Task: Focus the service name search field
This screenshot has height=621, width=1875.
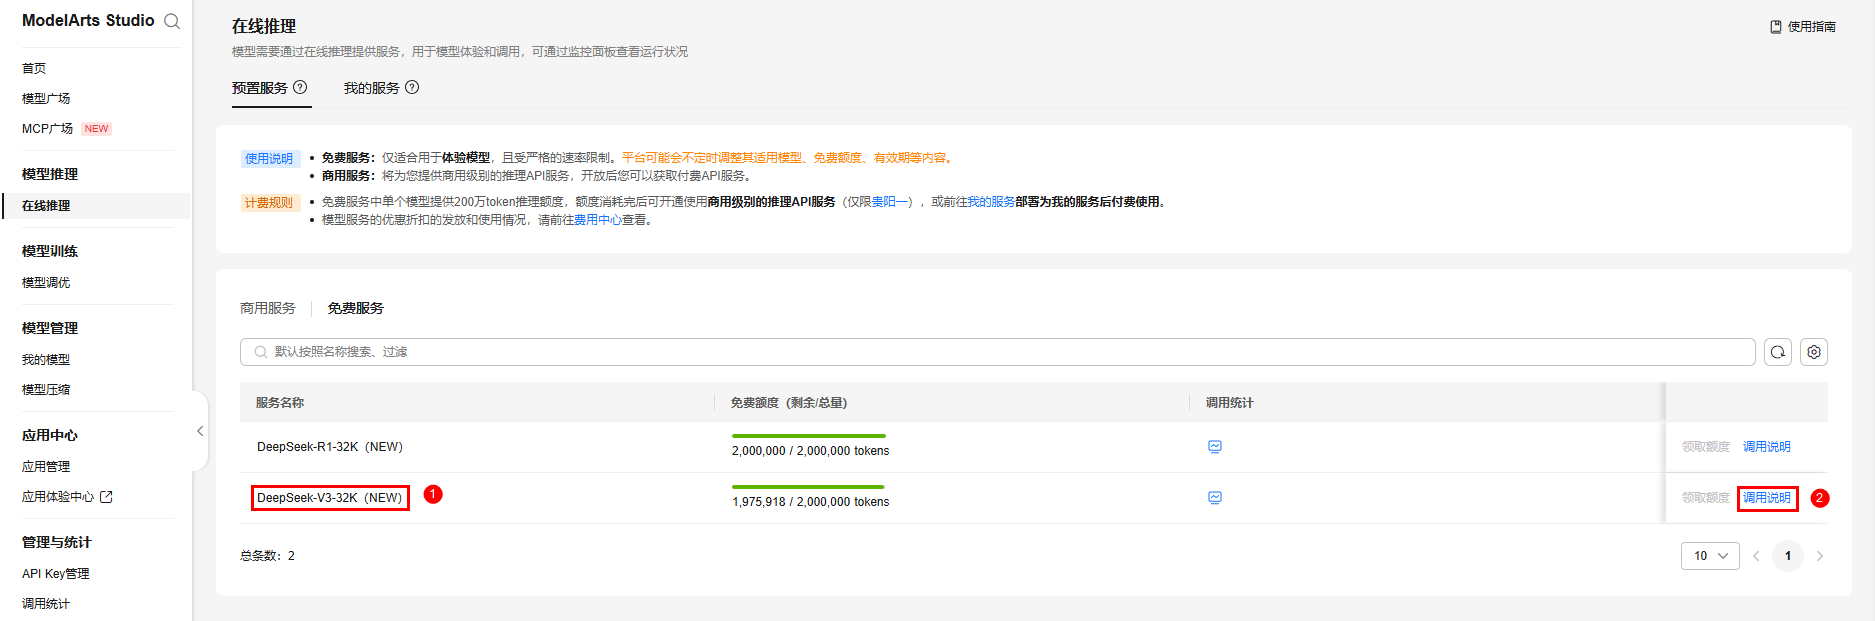Action: pos(998,352)
